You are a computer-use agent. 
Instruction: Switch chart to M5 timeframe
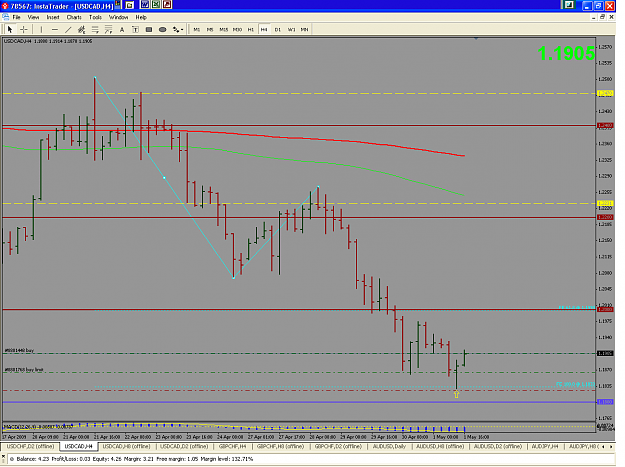pyautogui.click(x=210, y=29)
